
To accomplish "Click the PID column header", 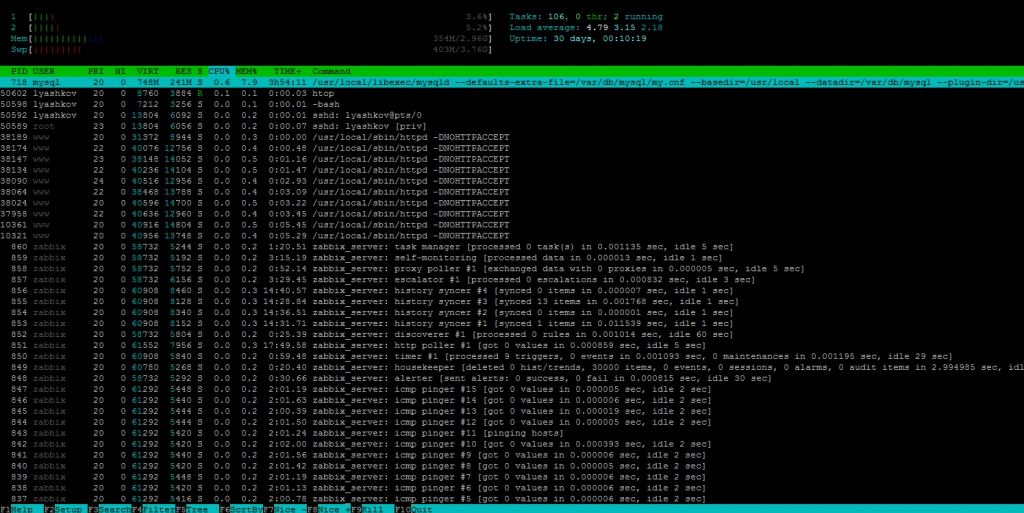I will pyautogui.click(x=19, y=72).
